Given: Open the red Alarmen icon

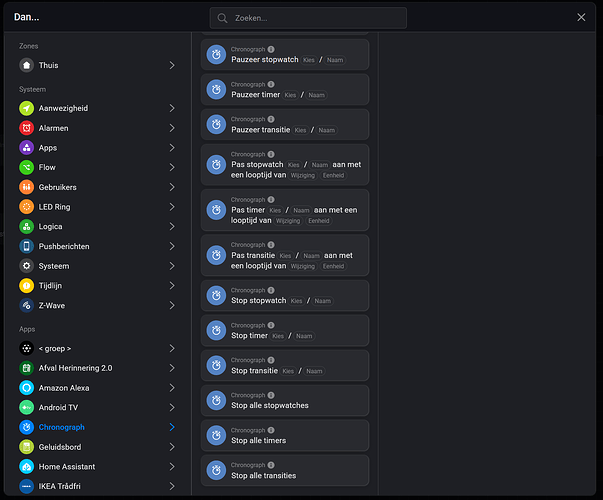Looking at the screenshot, I should 27,128.
